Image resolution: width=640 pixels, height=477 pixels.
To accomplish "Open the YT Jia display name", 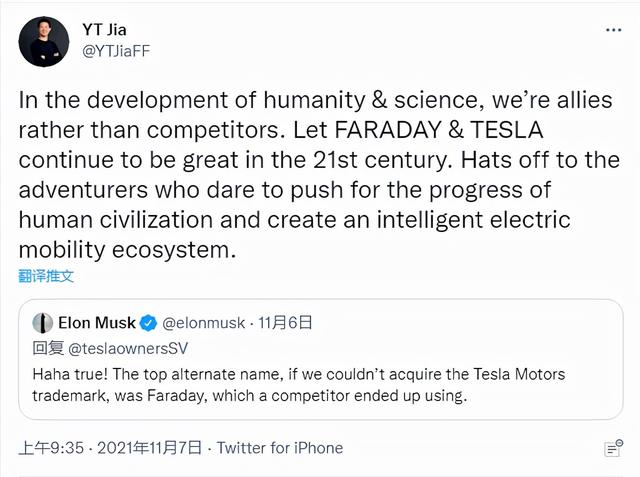I will coord(104,28).
